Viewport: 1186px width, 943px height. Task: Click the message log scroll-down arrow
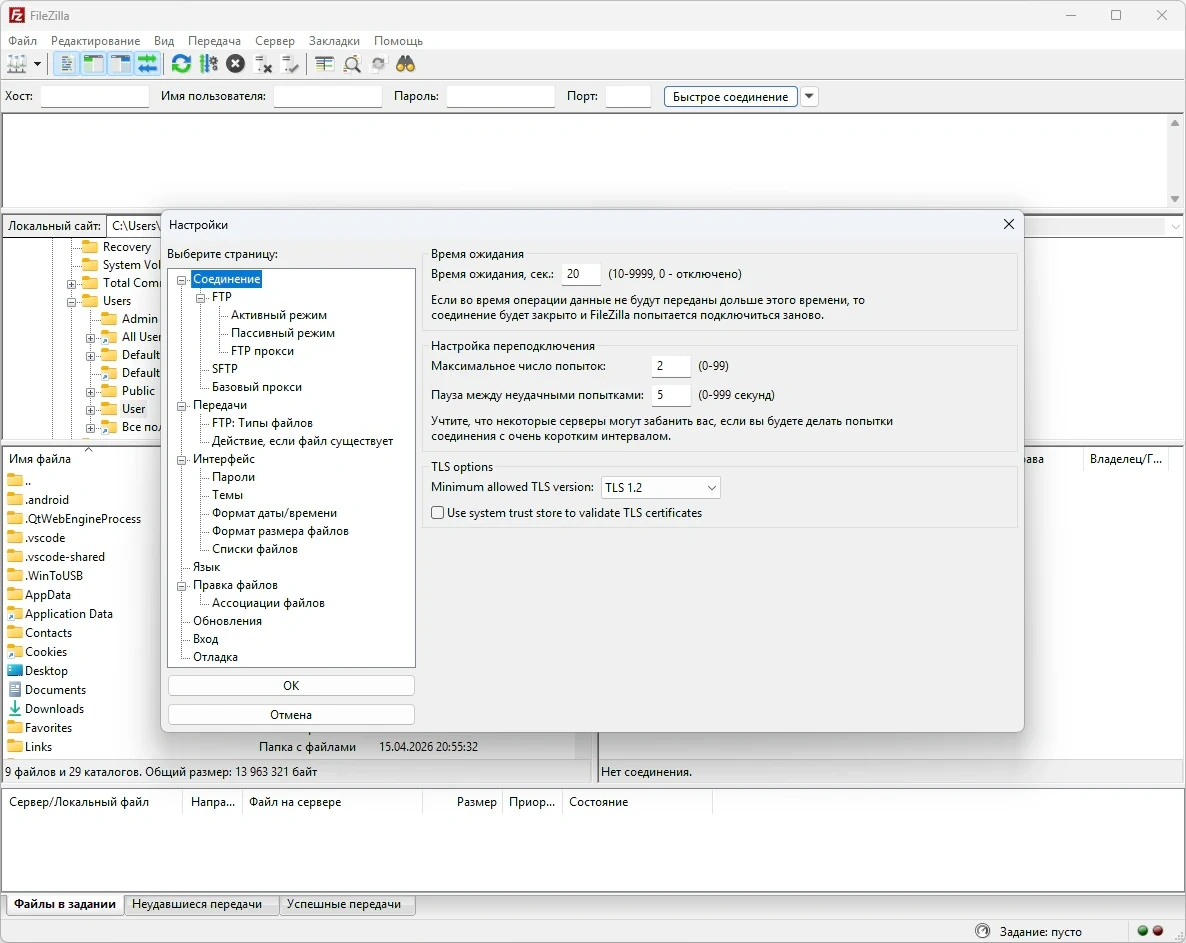1175,199
